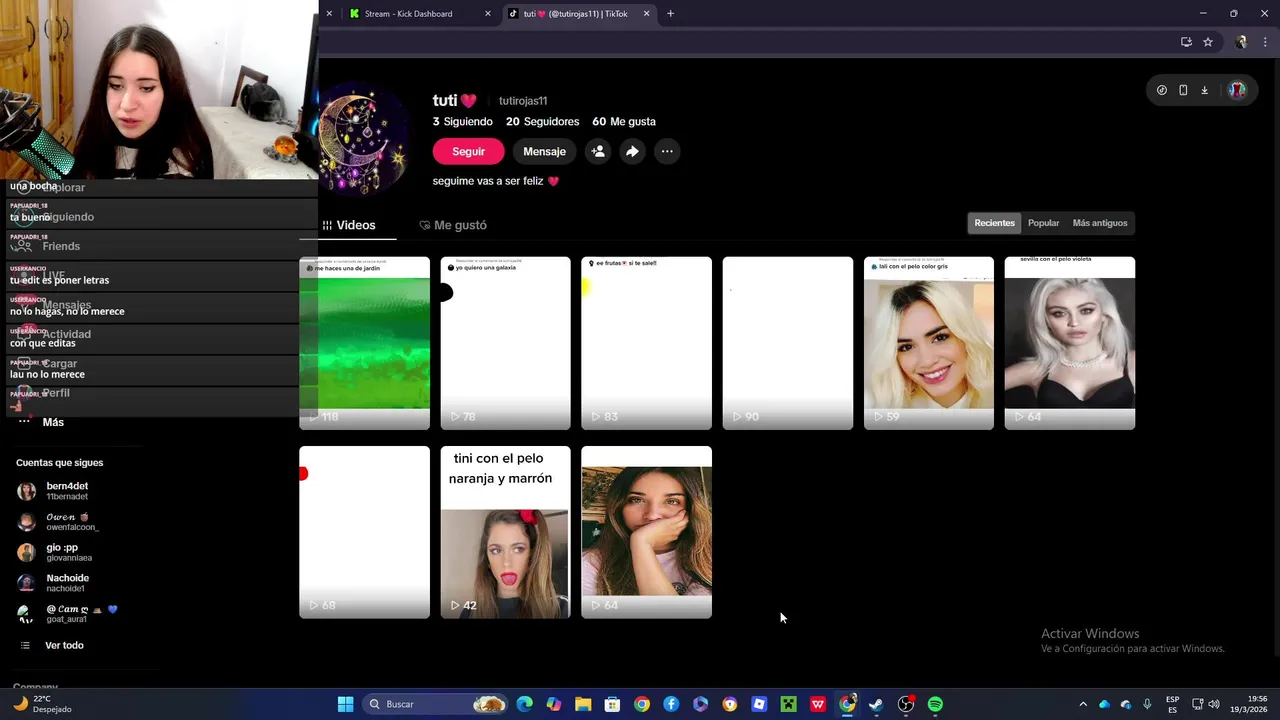
Task: Open Microsoft Store from taskbar
Action: tap(612, 704)
